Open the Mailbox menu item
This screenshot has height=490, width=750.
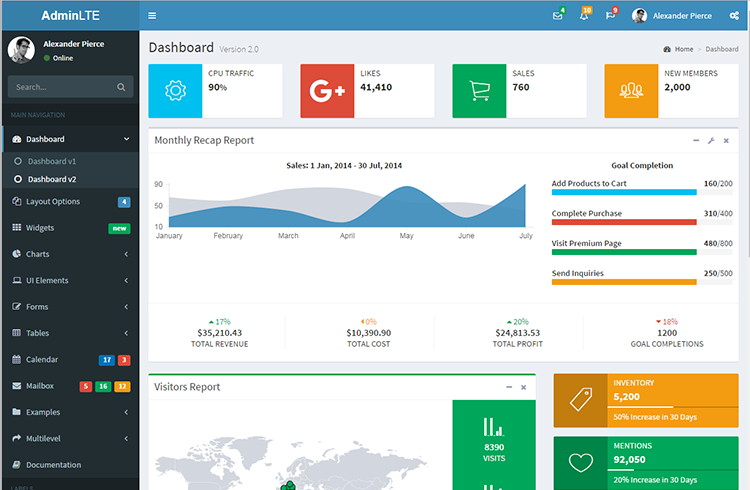[x=40, y=385]
